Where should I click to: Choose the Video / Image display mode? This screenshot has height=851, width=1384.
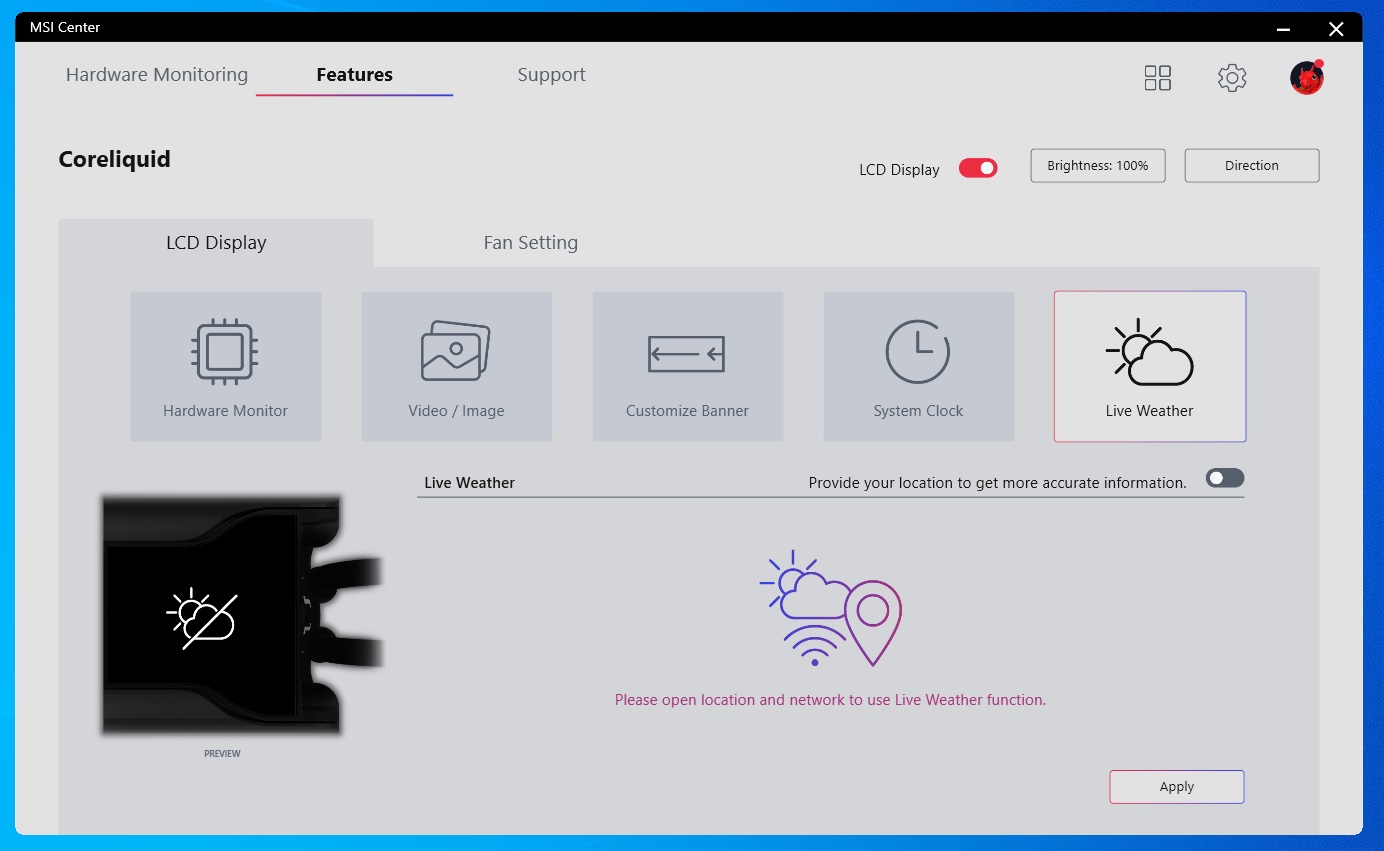click(456, 366)
